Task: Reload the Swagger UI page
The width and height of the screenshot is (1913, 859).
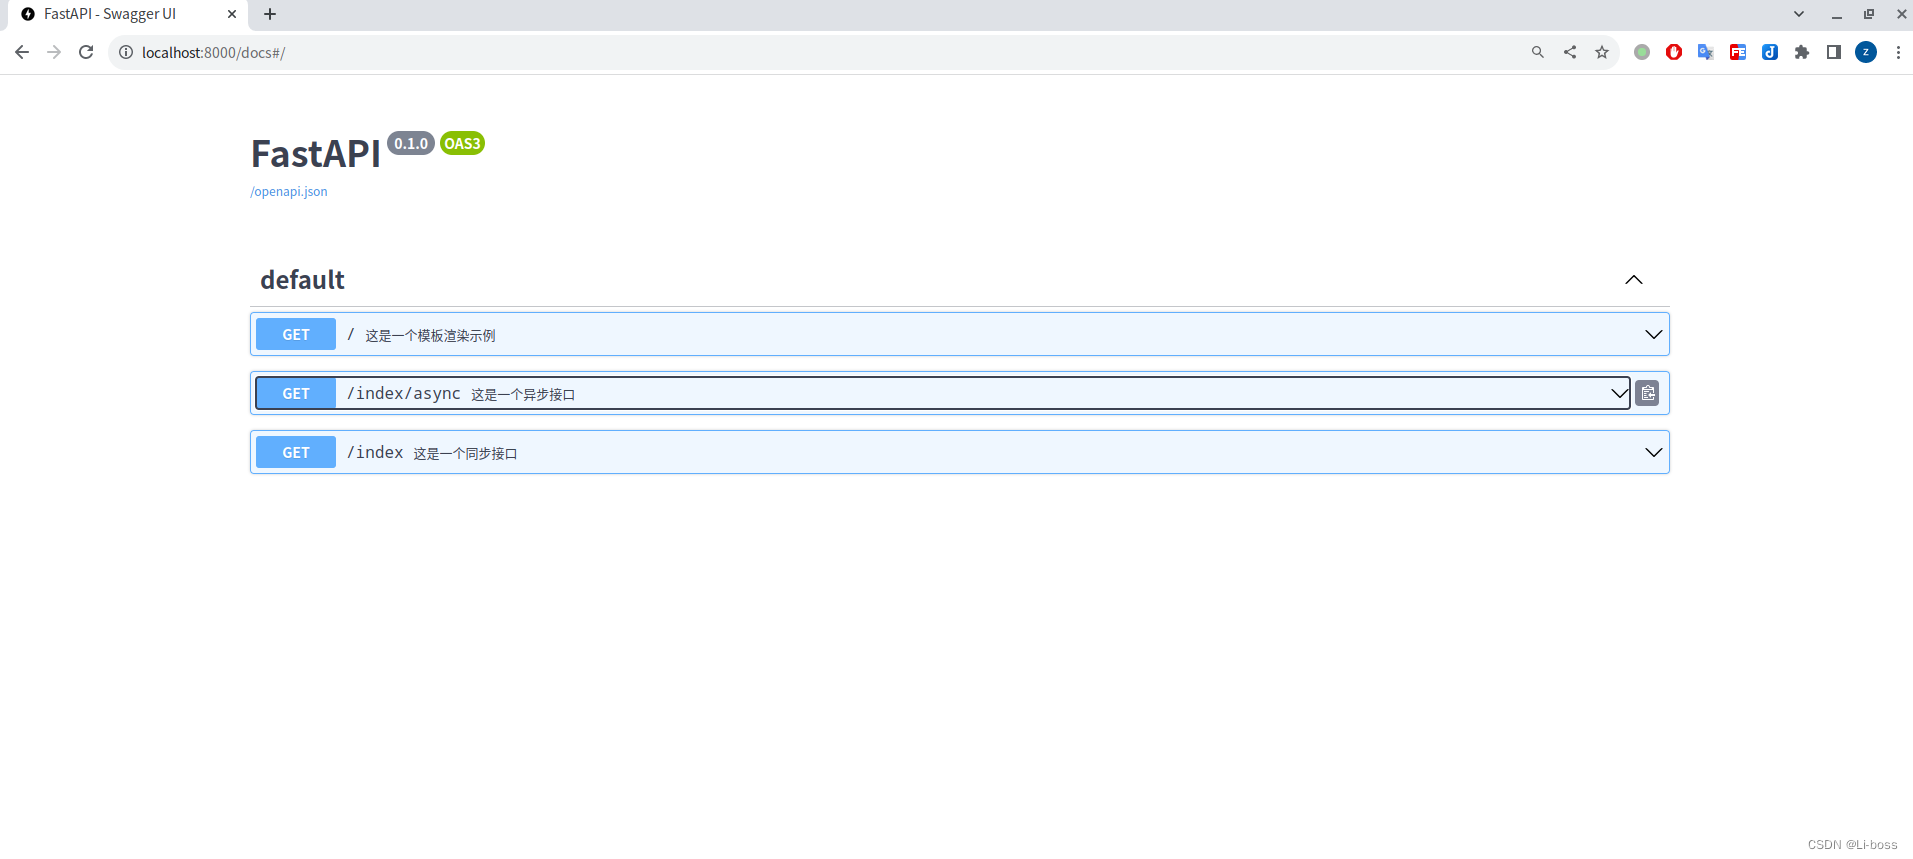Action: coord(86,52)
